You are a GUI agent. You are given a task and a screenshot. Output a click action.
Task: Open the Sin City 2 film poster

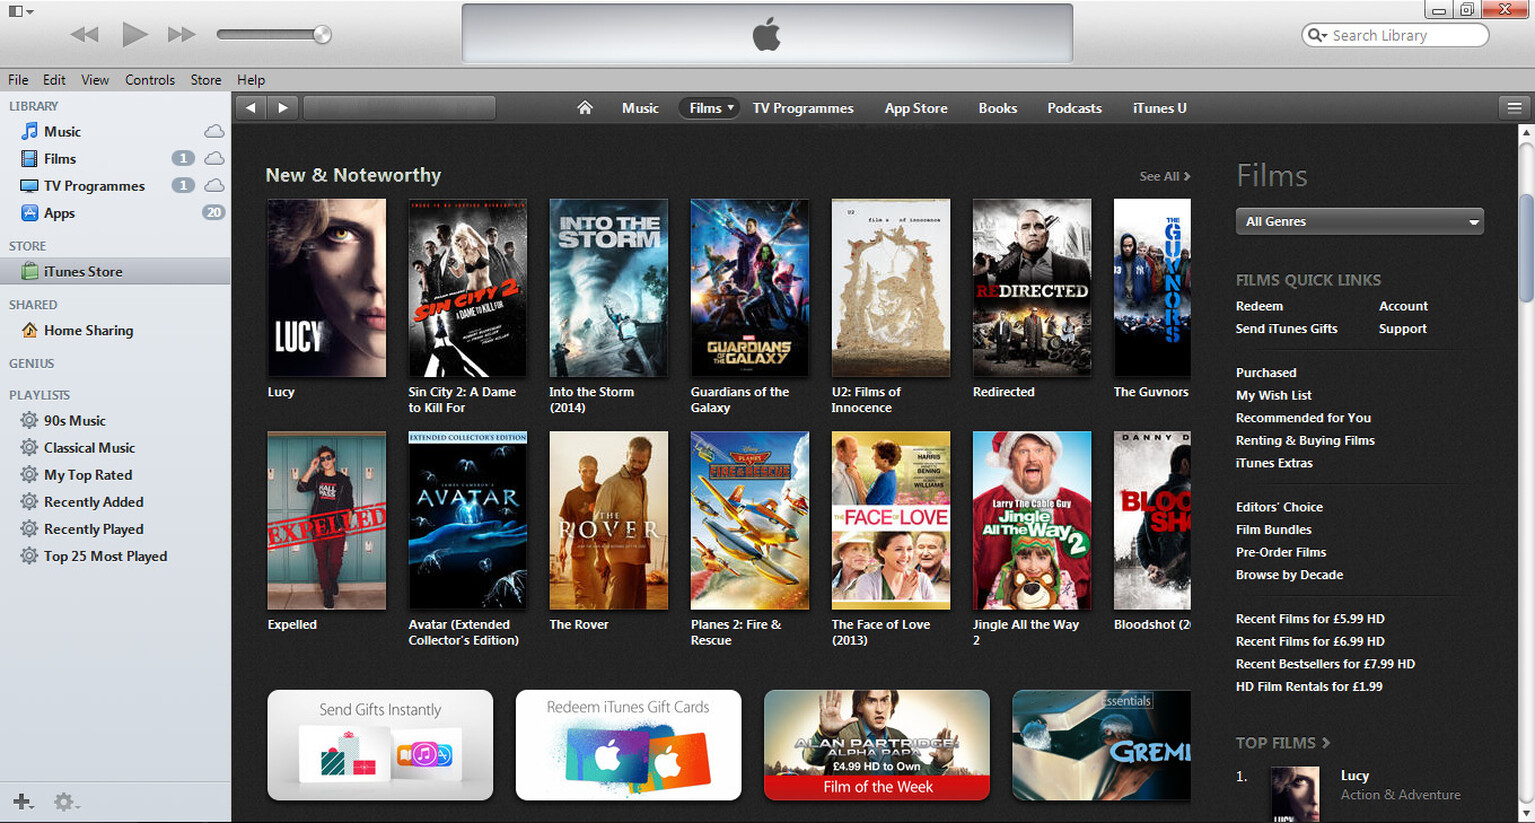(467, 288)
